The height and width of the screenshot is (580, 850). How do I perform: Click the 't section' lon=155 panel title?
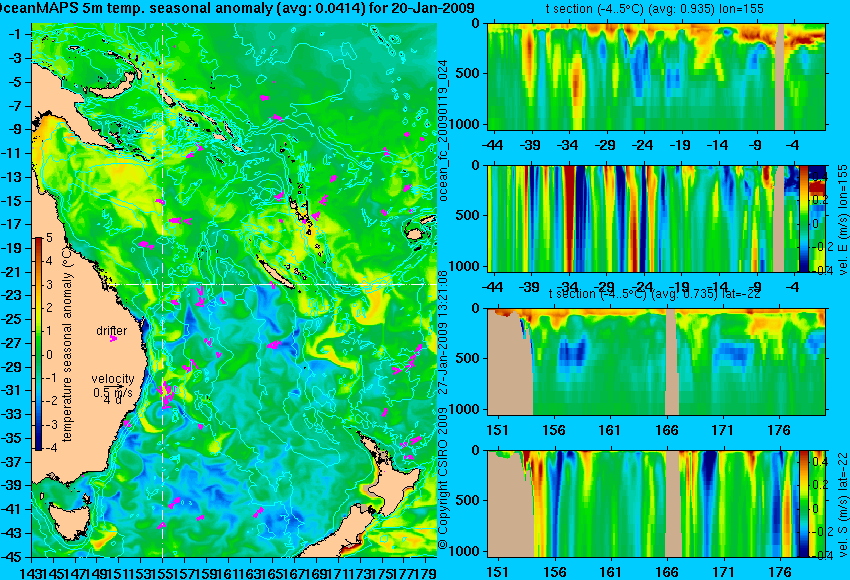click(x=655, y=9)
